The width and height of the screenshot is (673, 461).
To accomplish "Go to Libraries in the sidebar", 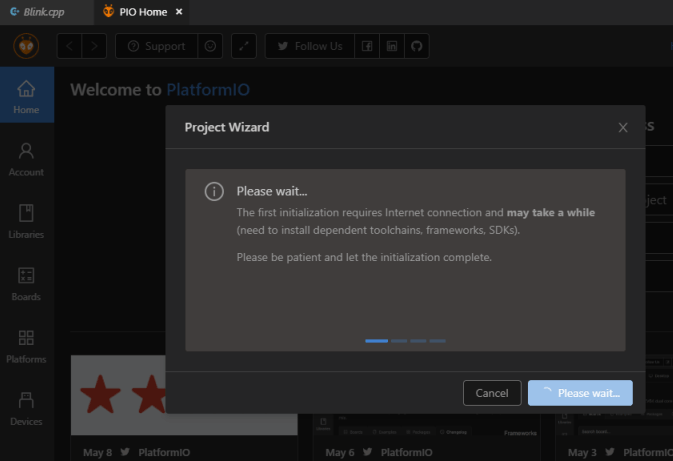I will 26,220.
